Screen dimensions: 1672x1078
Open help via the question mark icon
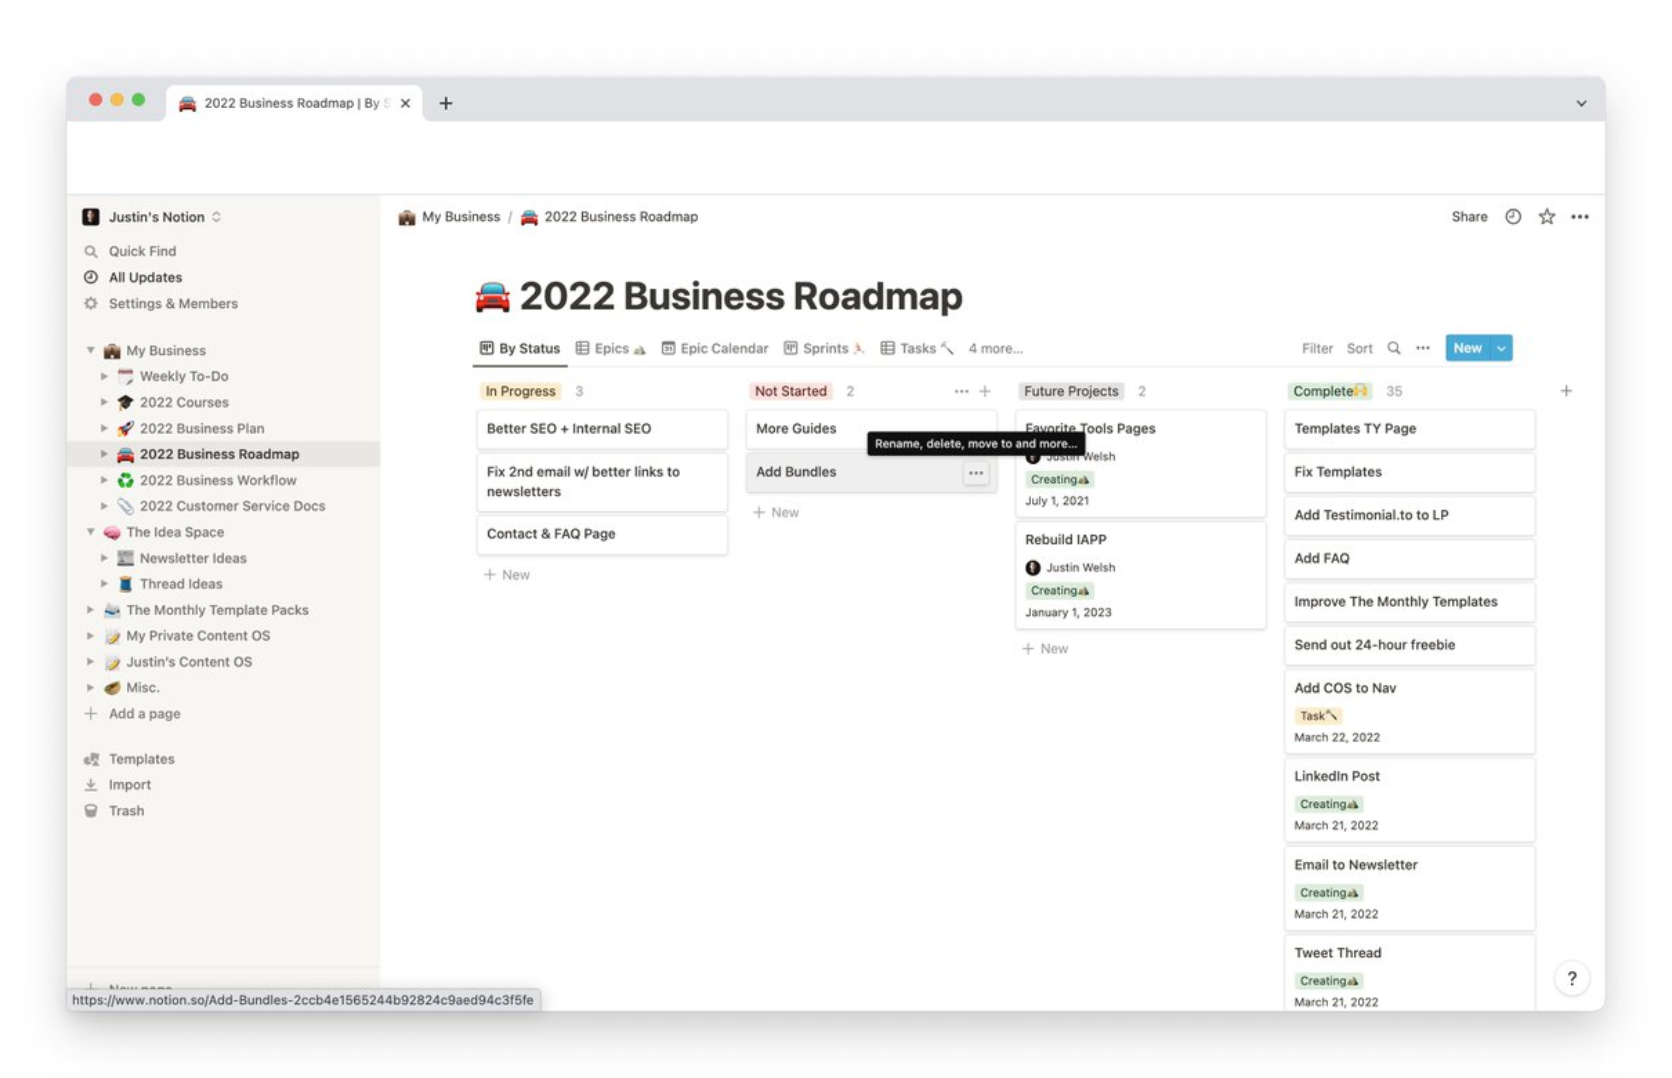coord(1572,979)
